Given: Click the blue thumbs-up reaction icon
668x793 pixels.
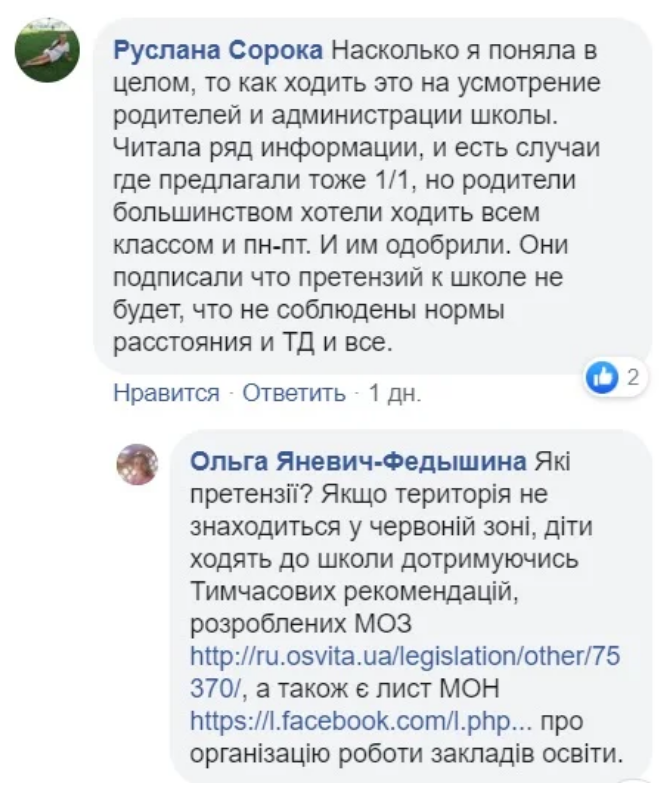Looking at the screenshot, I should 603,377.
